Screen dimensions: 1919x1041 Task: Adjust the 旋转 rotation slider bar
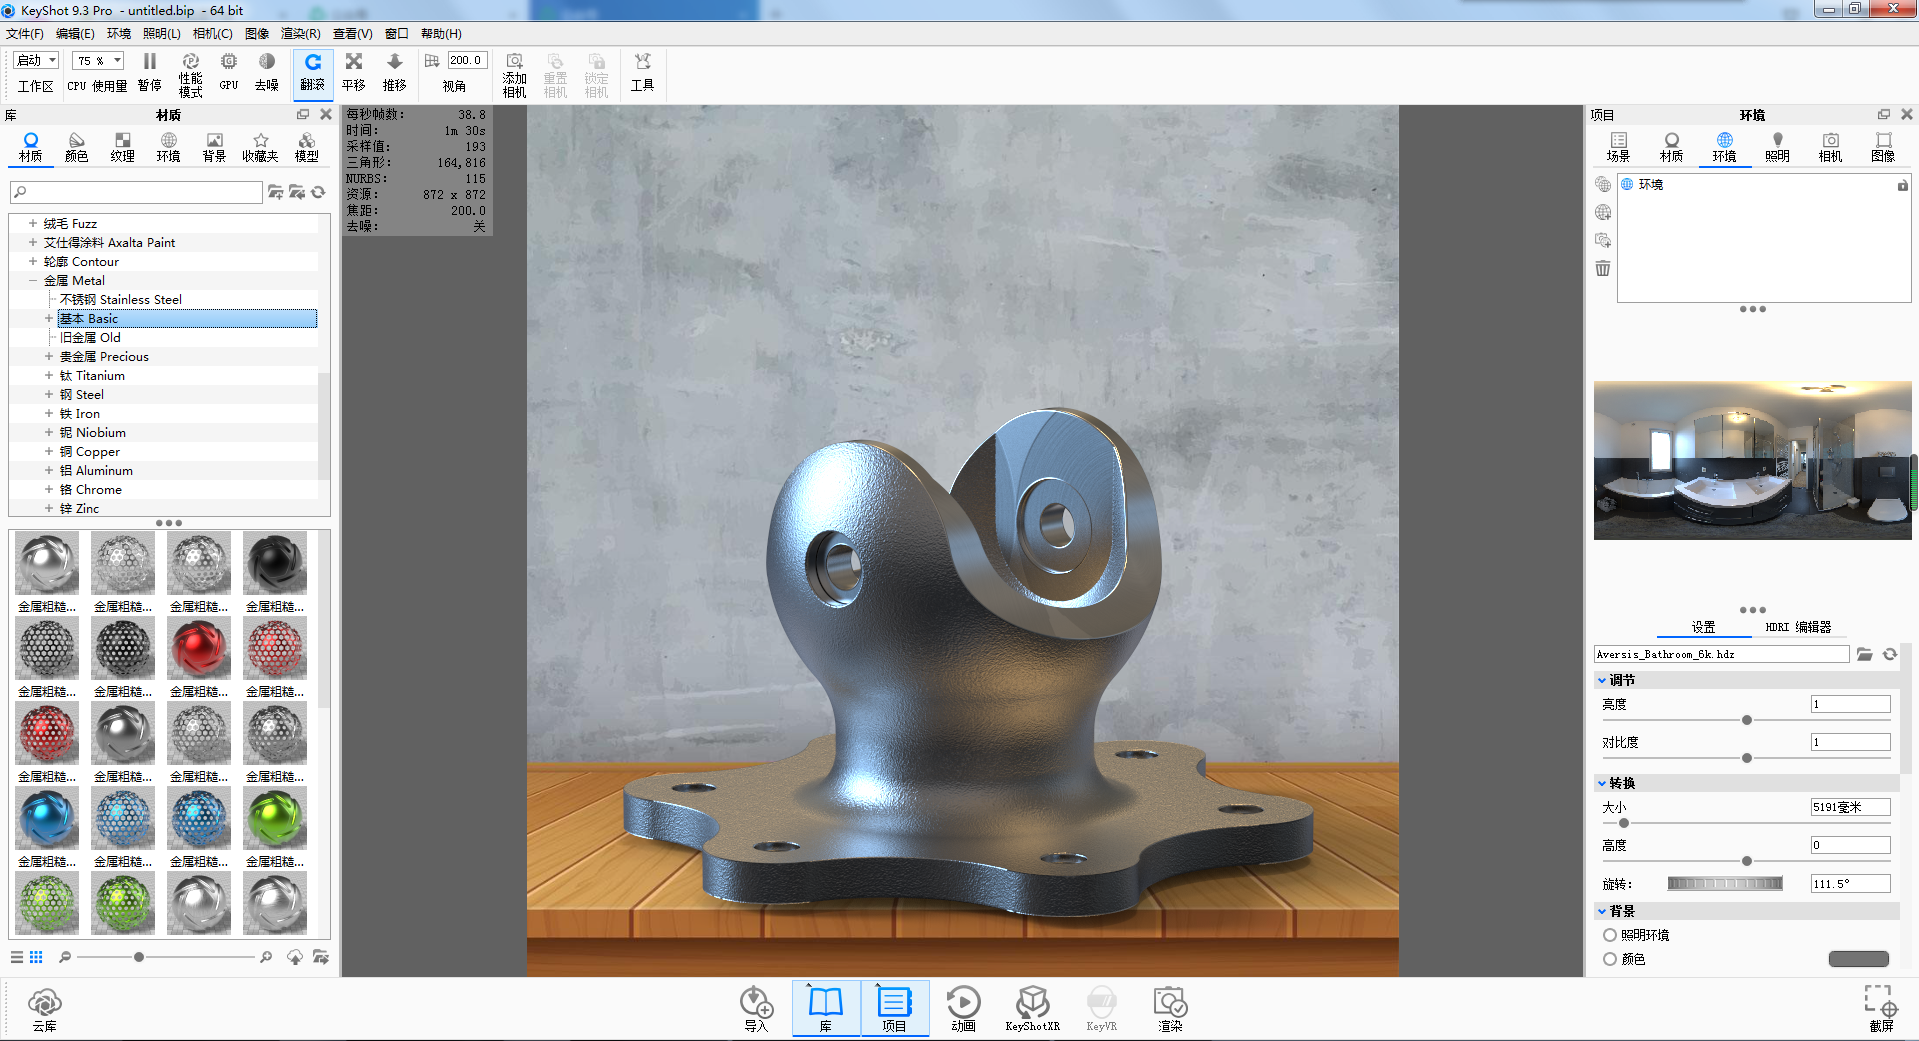(x=1725, y=883)
